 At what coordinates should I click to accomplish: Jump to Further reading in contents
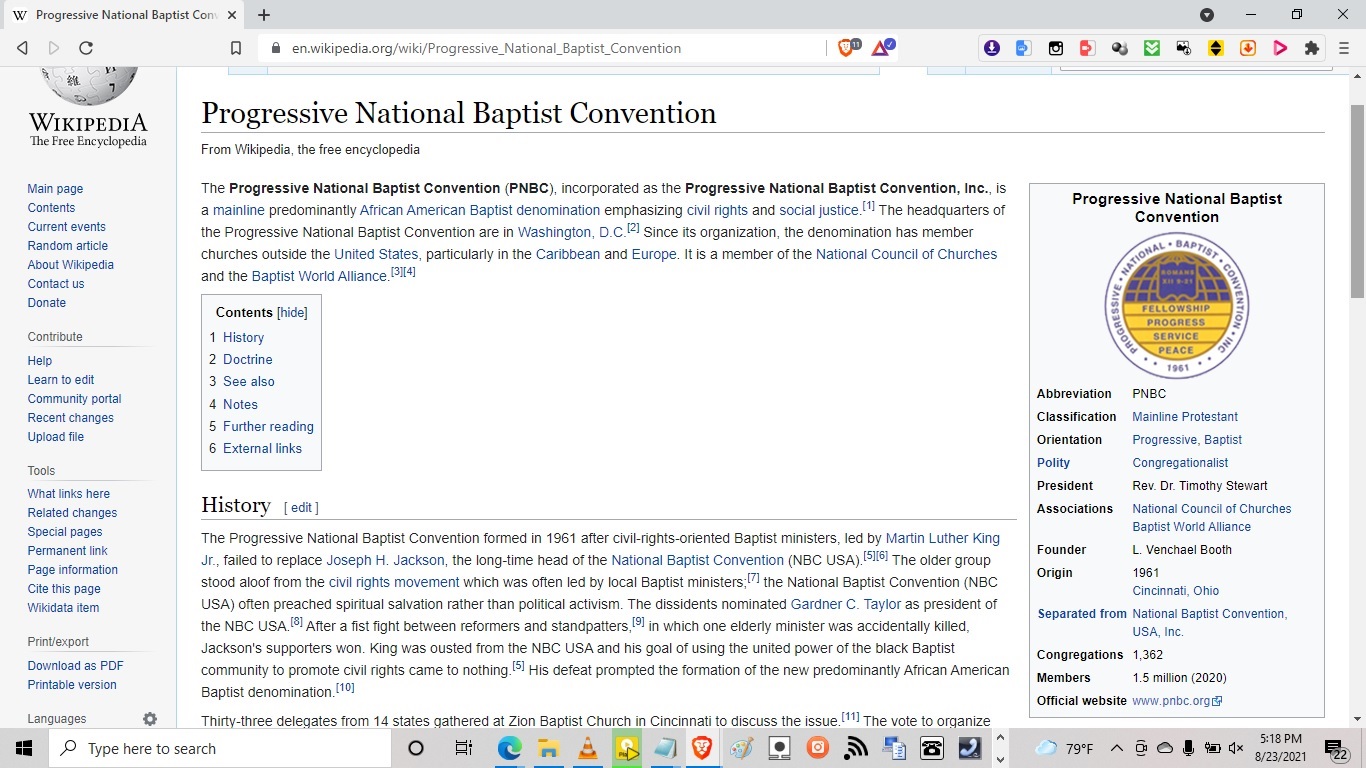268,426
